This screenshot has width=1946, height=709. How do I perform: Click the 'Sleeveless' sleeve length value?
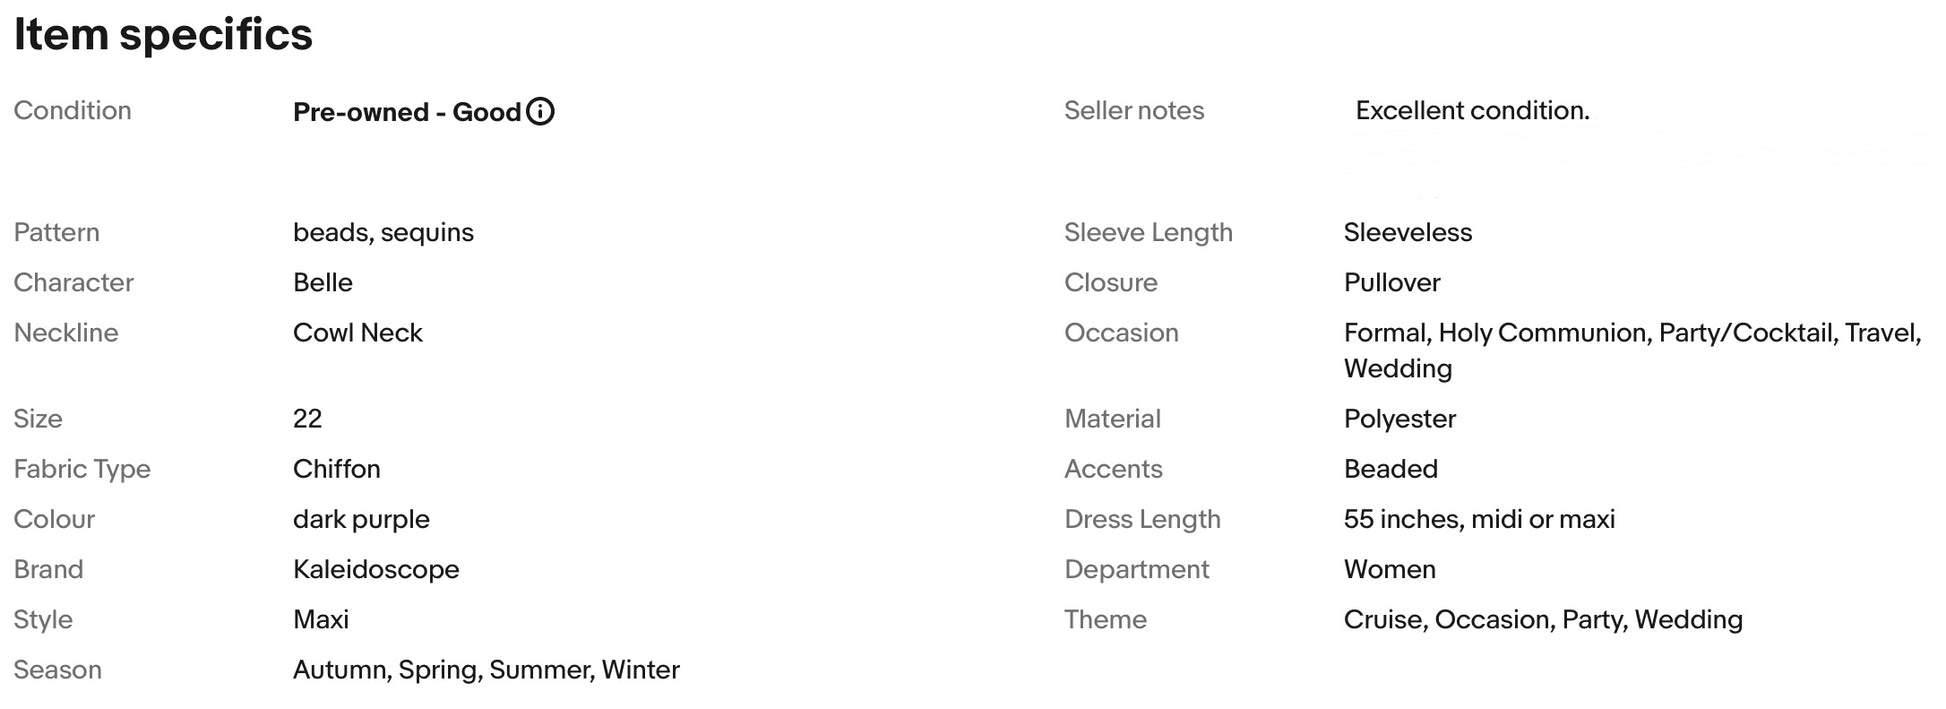click(1408, 232)
